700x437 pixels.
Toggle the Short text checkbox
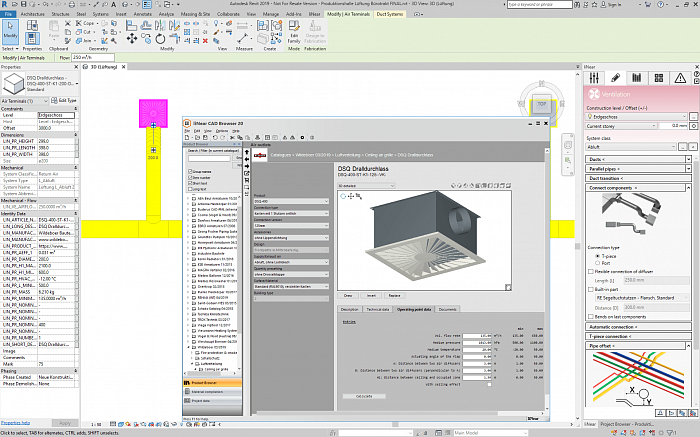pos(190,183)
